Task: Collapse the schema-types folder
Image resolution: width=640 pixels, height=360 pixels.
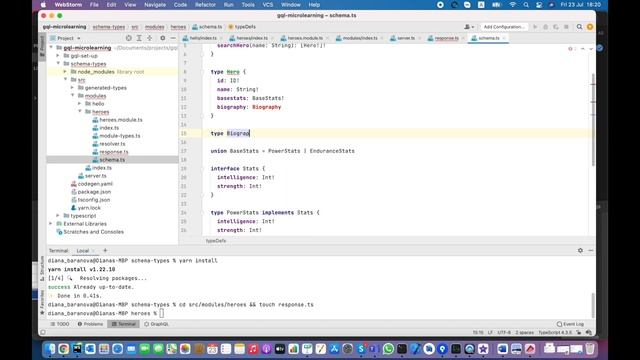Action: [58, 64]
